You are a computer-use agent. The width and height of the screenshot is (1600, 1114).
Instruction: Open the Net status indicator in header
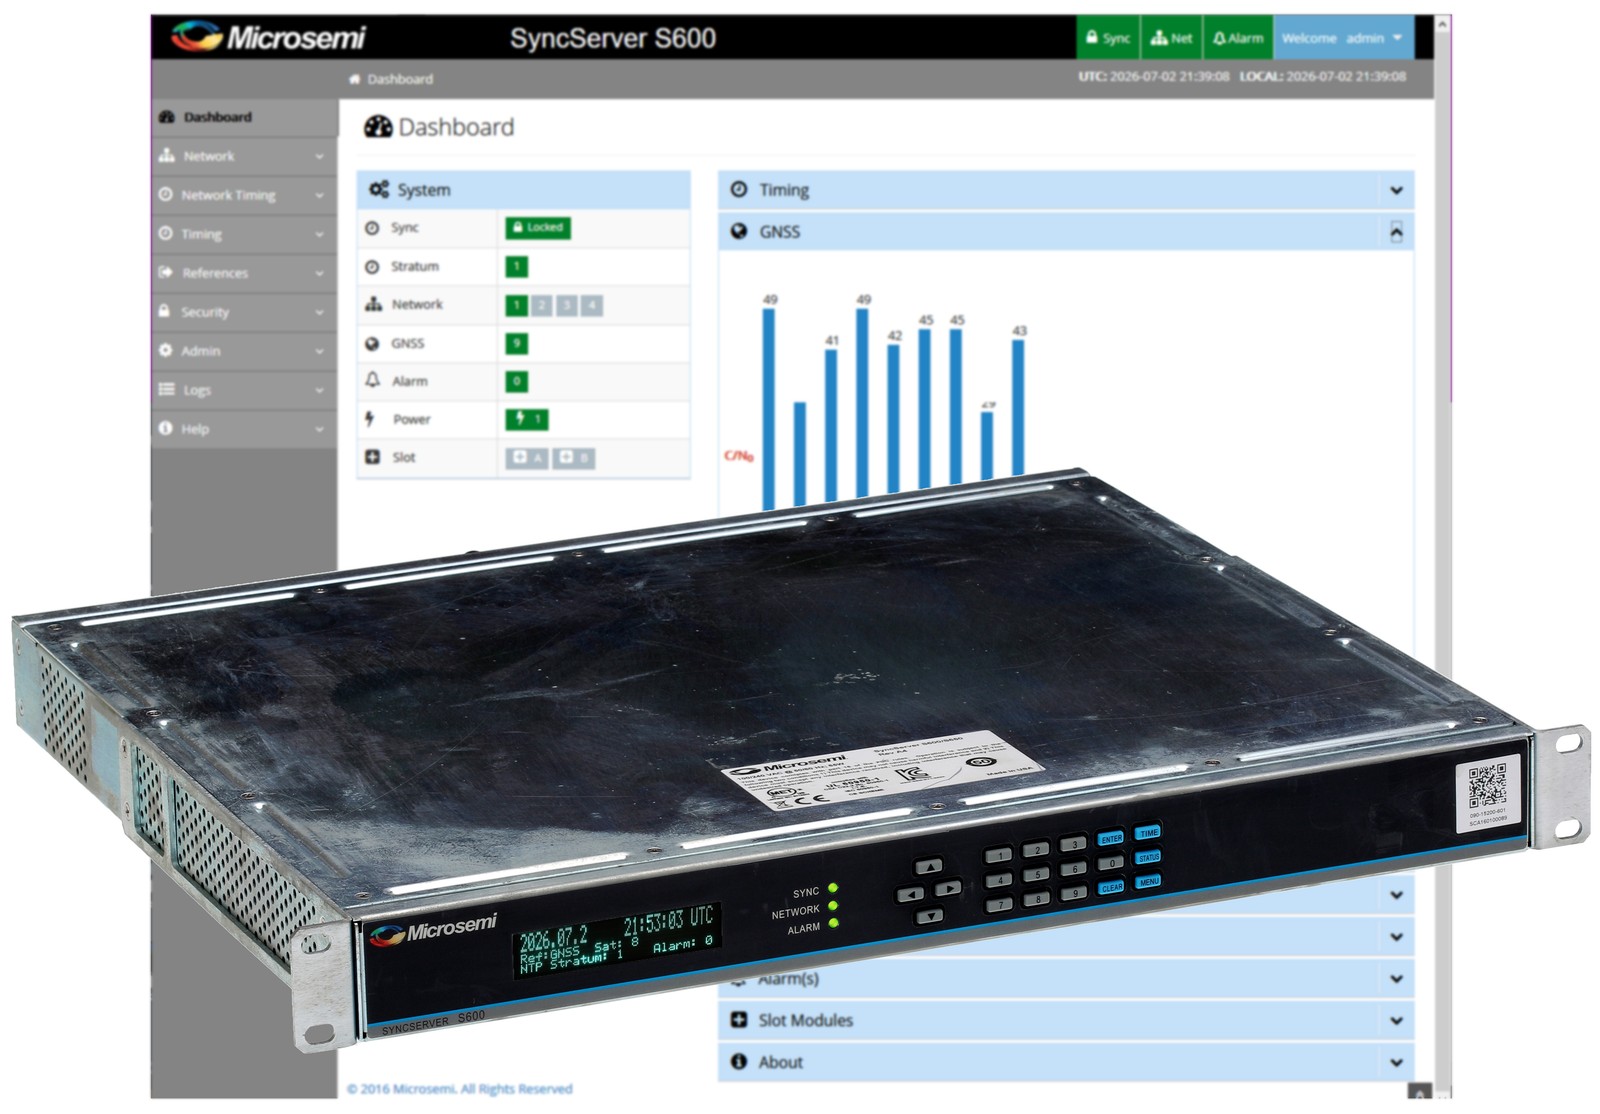1171,38
